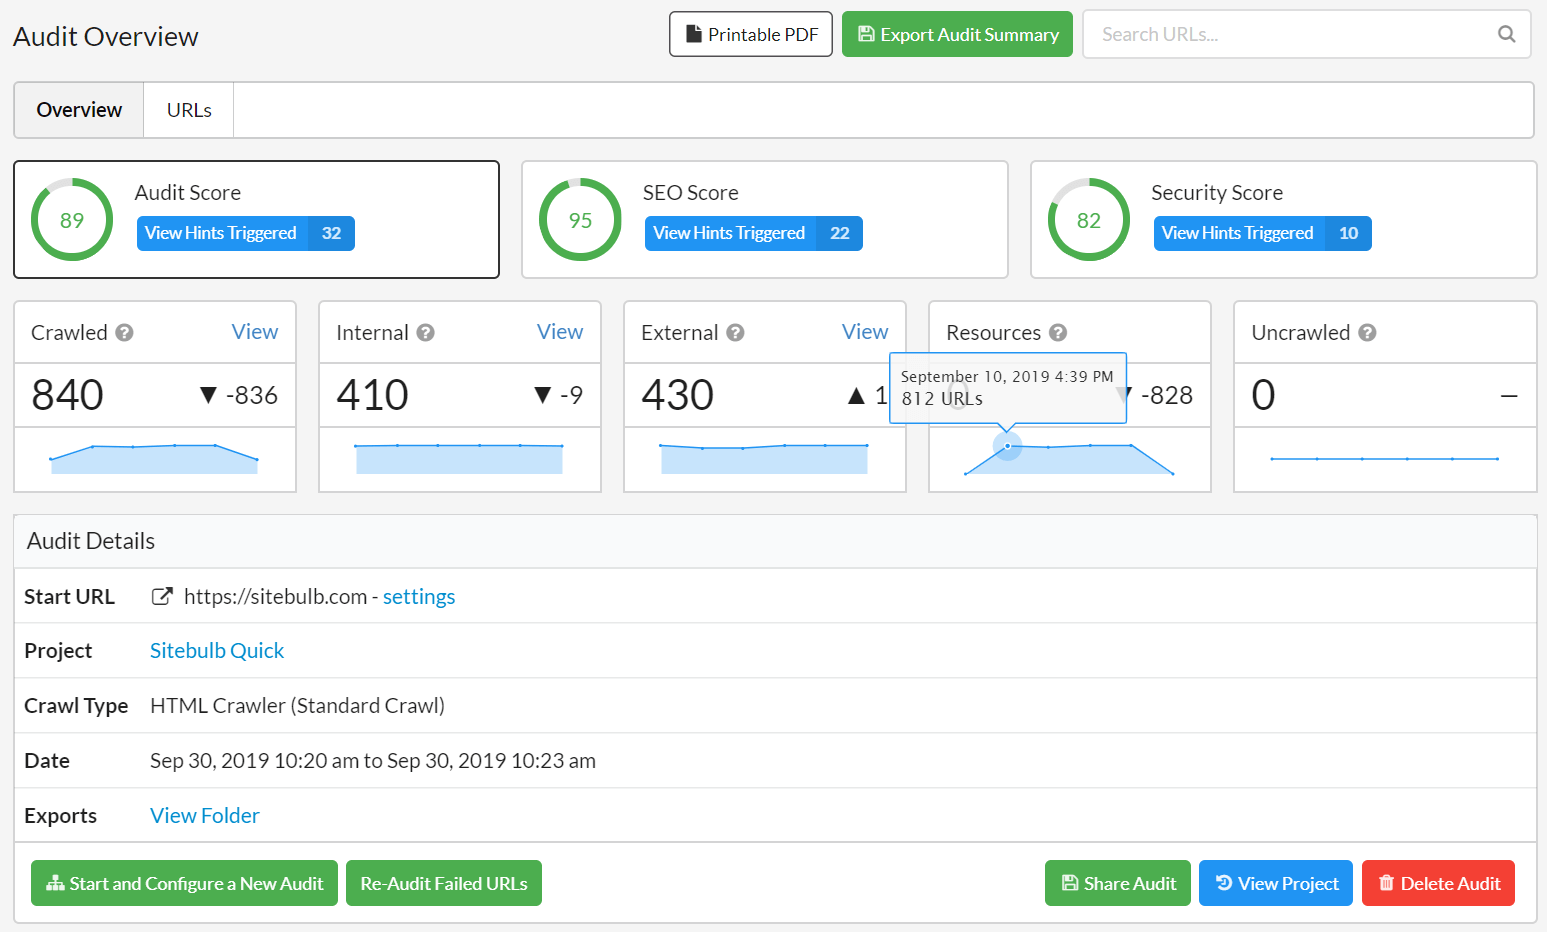Click help icon beside External
1547x932 pixels.
click(735, 333)
